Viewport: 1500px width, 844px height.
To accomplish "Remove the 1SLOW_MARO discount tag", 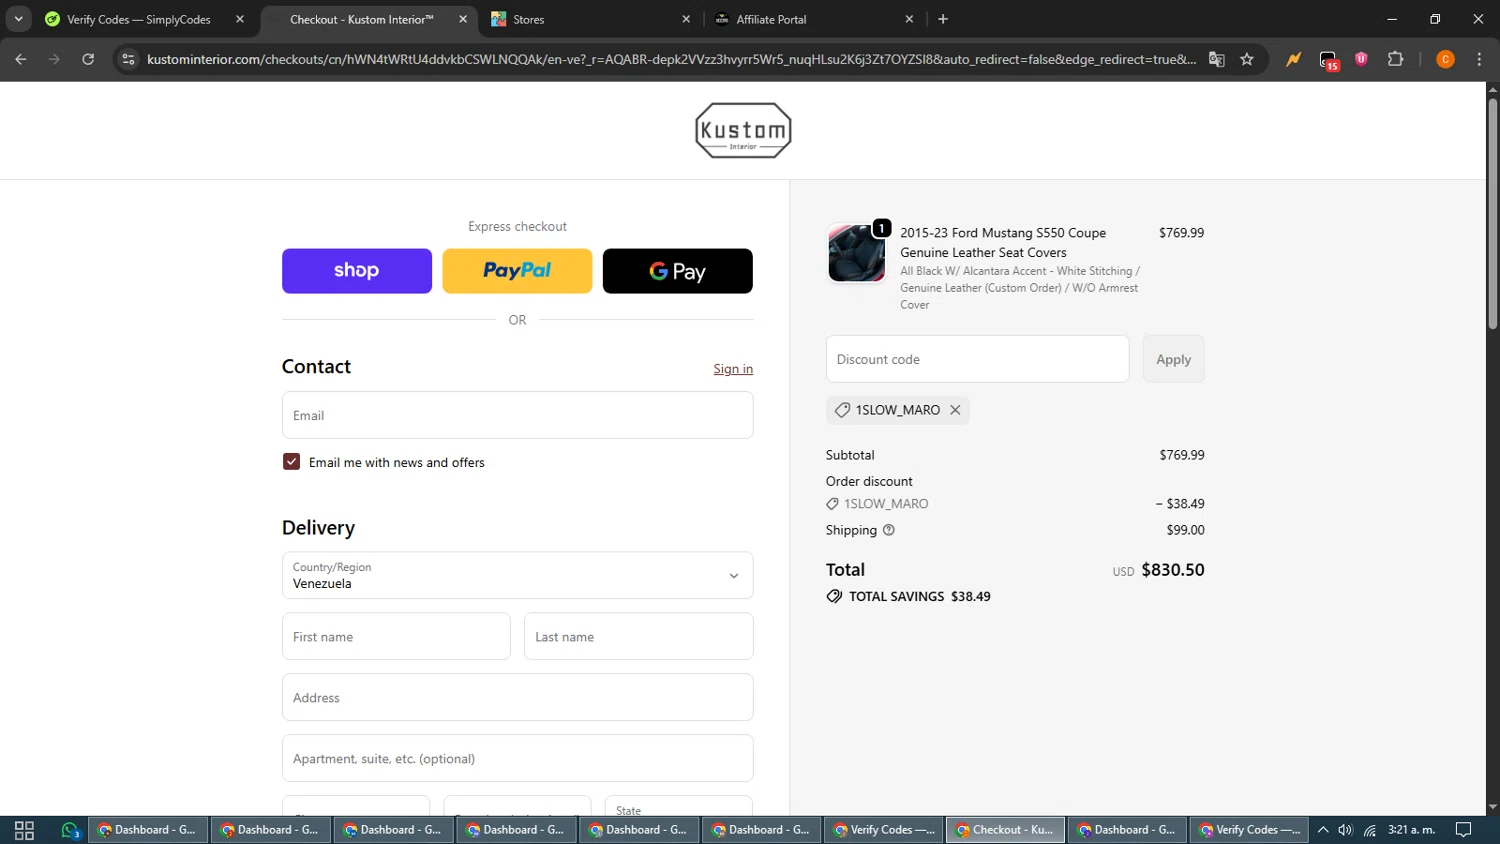I will pyautogui.click(x=955, y=410).
